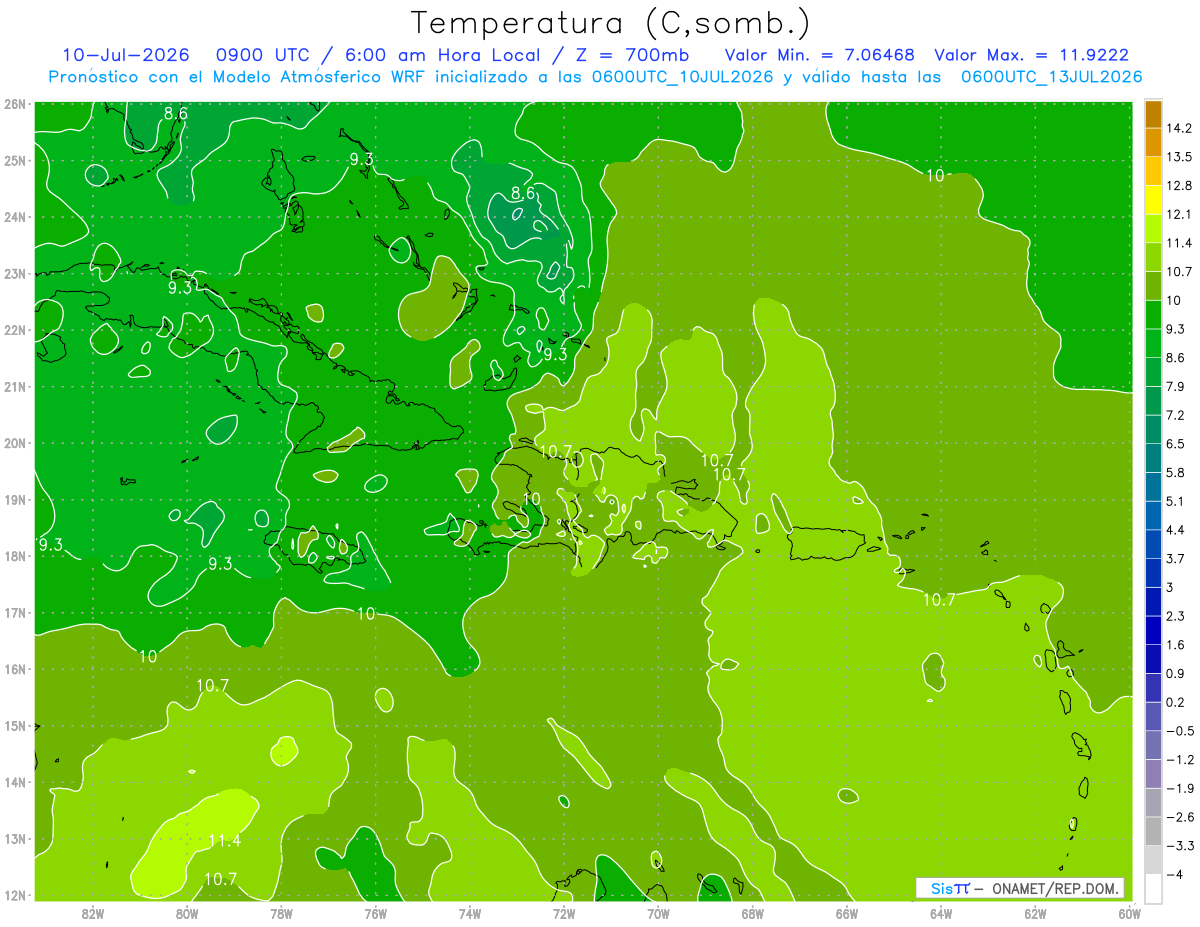Click the "66W" longitude axis label
The height and width of the screenshot is (927, 1200).
(847, 913)
